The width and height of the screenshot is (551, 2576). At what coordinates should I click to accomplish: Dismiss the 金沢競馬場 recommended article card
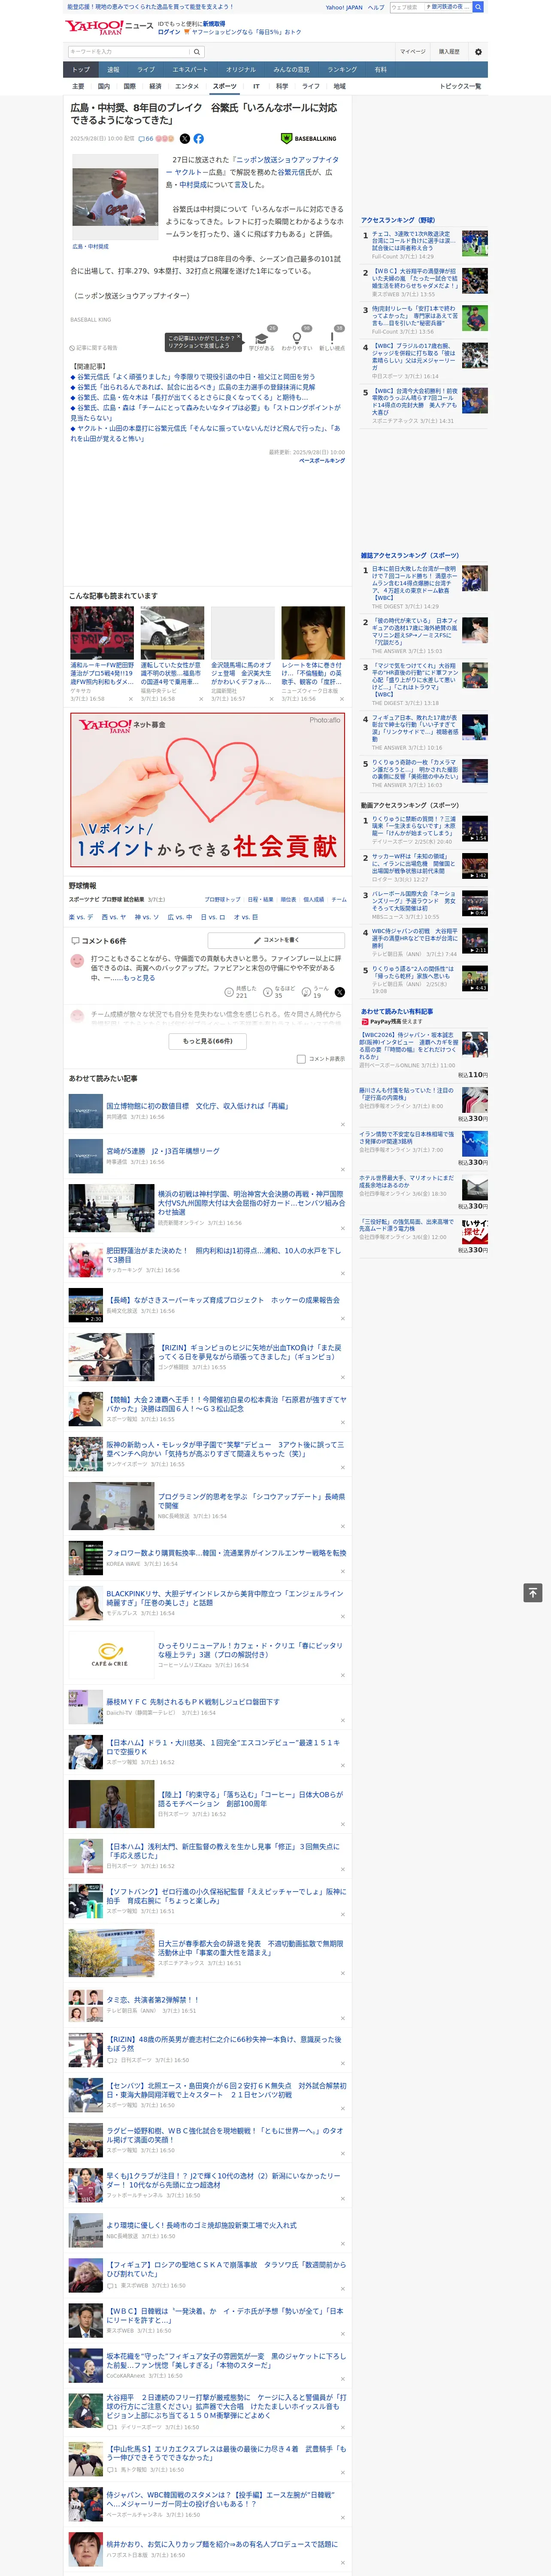coord(272,699)
